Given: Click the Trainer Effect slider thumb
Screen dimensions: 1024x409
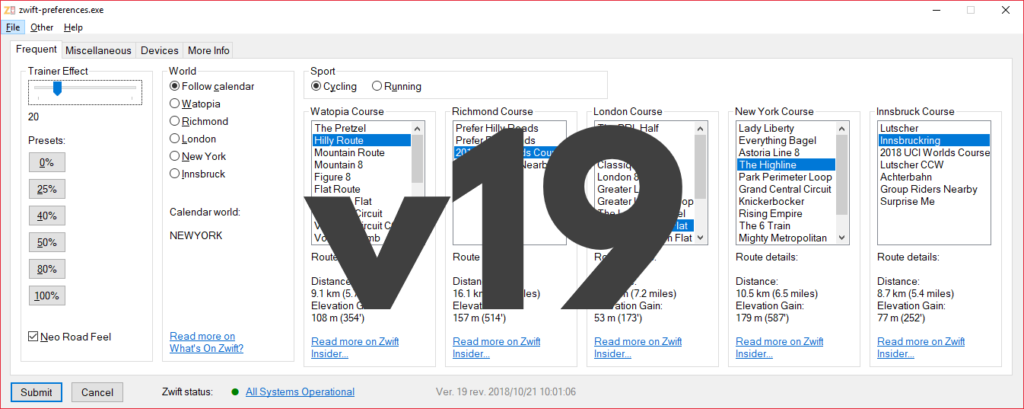Looking at the screenshot, I should coord(57,88).
